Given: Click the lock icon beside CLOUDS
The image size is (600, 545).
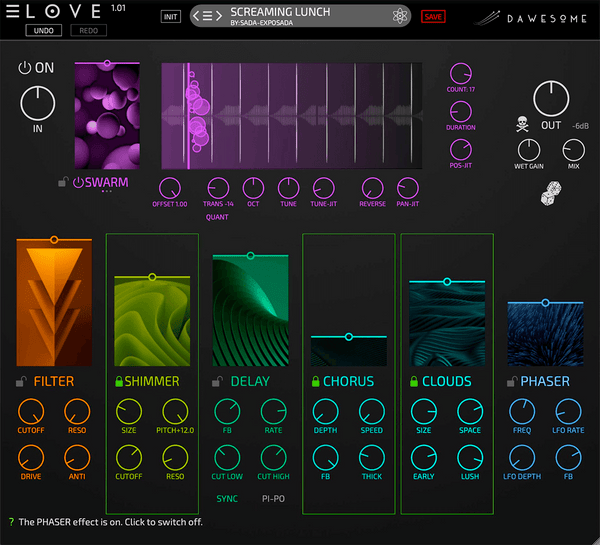Looking at the screenshot, I should (x=414, y=381).
